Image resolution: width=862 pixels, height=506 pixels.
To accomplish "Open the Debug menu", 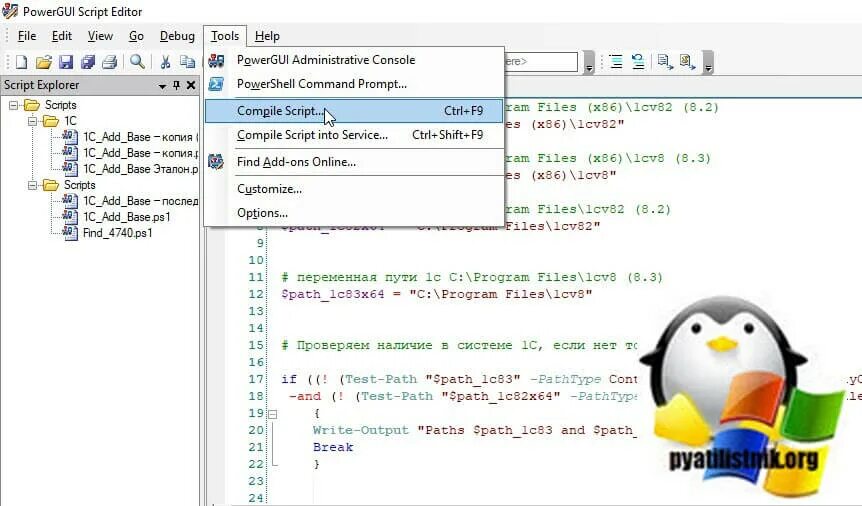I will tap(177, 36).
